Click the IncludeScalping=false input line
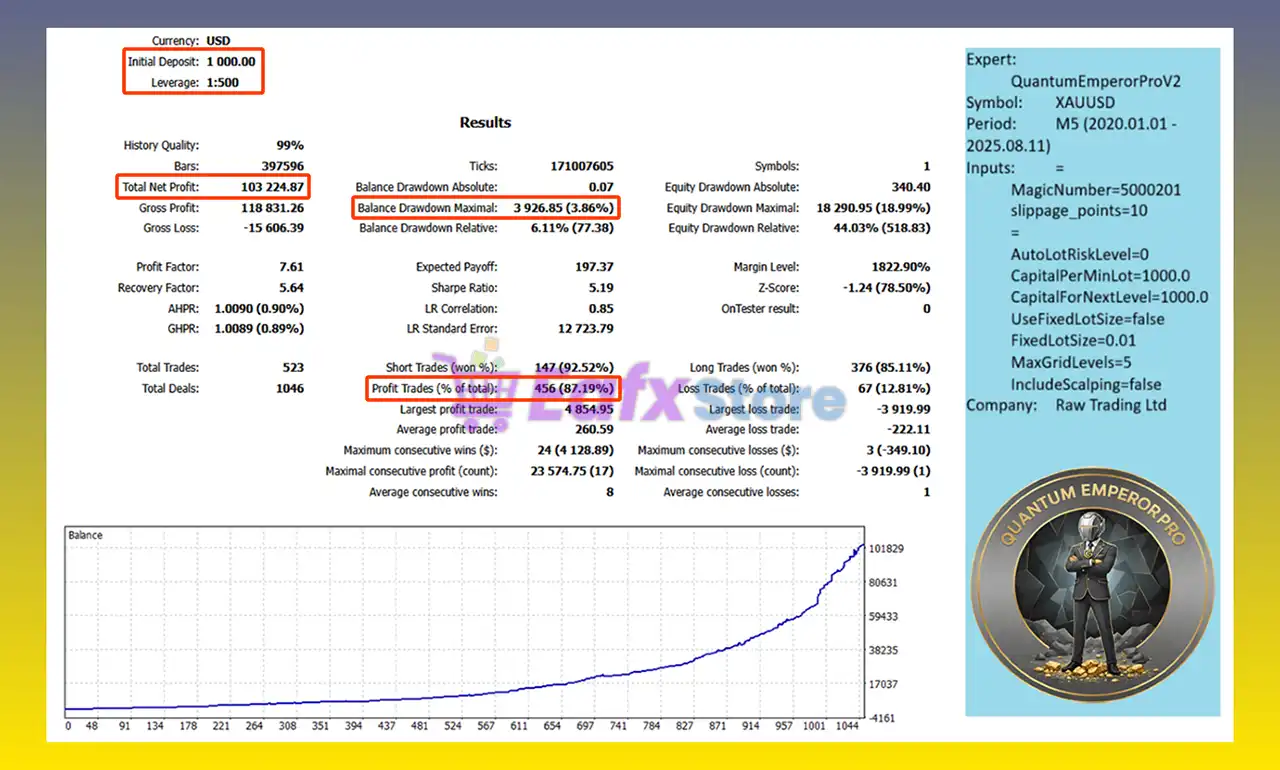 1086,384
